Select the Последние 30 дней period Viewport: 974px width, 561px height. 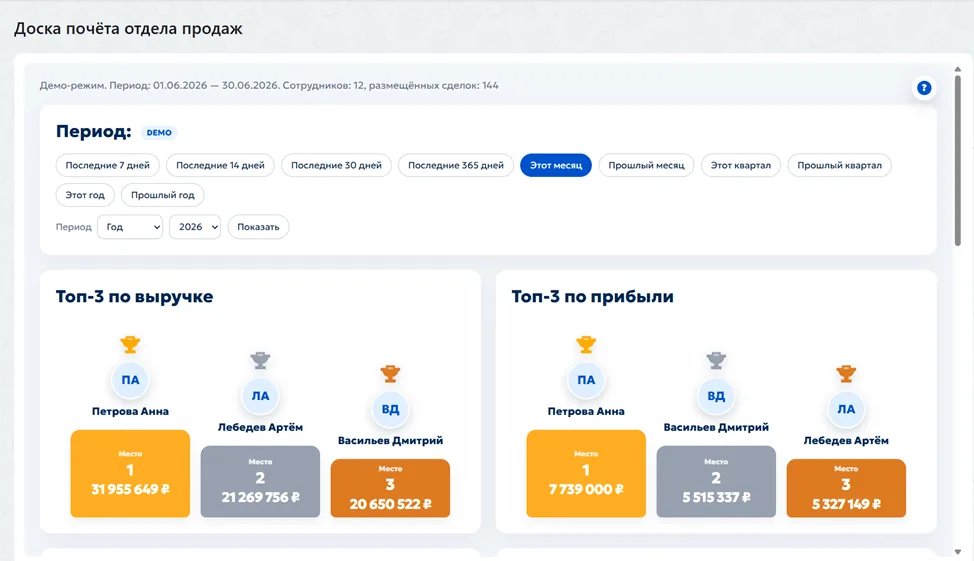(x=336, y=165)
